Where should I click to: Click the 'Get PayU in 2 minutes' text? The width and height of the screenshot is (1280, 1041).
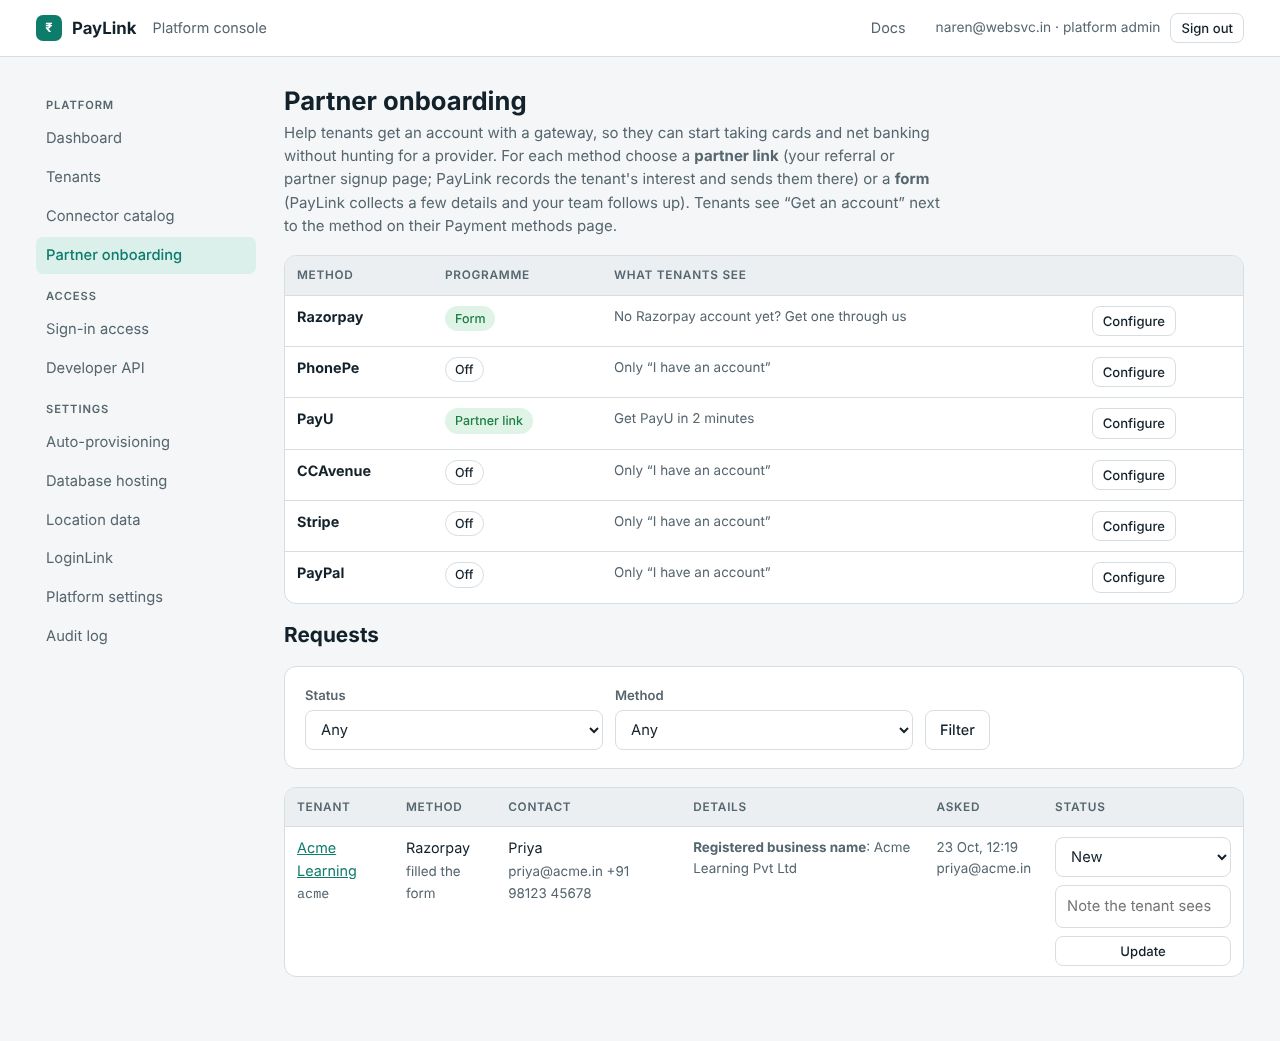pyautogui.click(x=684, y=418)
